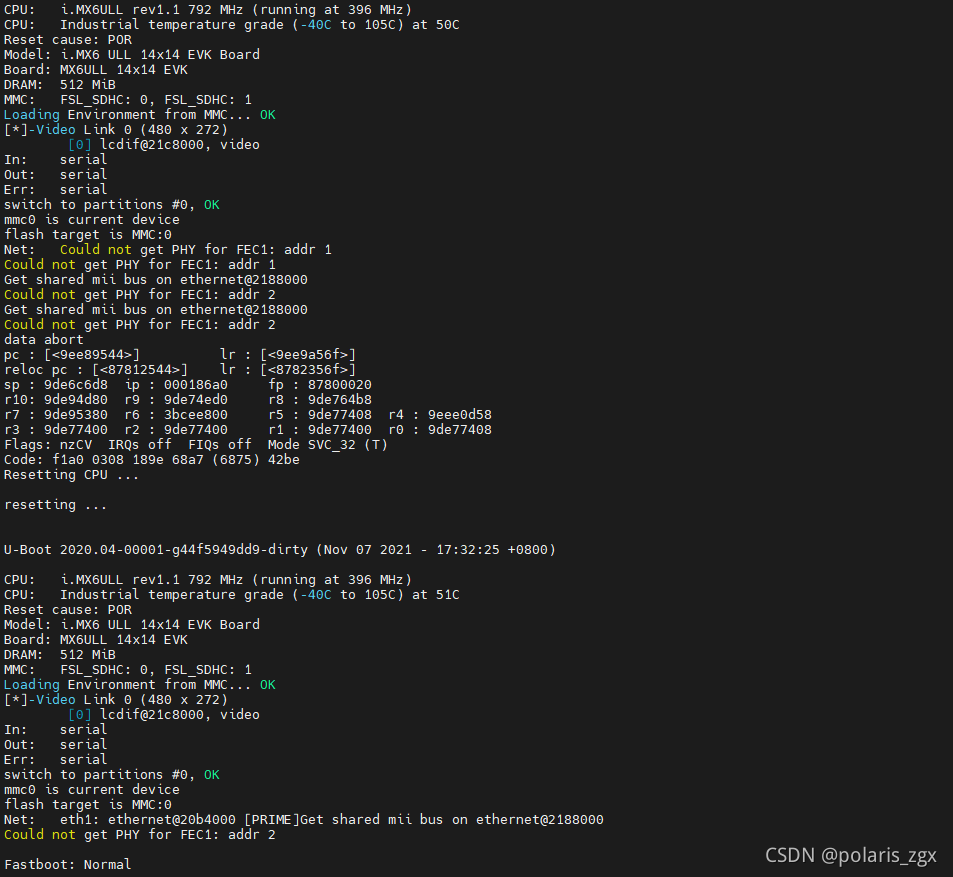Click 'Code: f1a0 0308 189e 68a7' line
The image size is (953, 877).
point(151,459)
